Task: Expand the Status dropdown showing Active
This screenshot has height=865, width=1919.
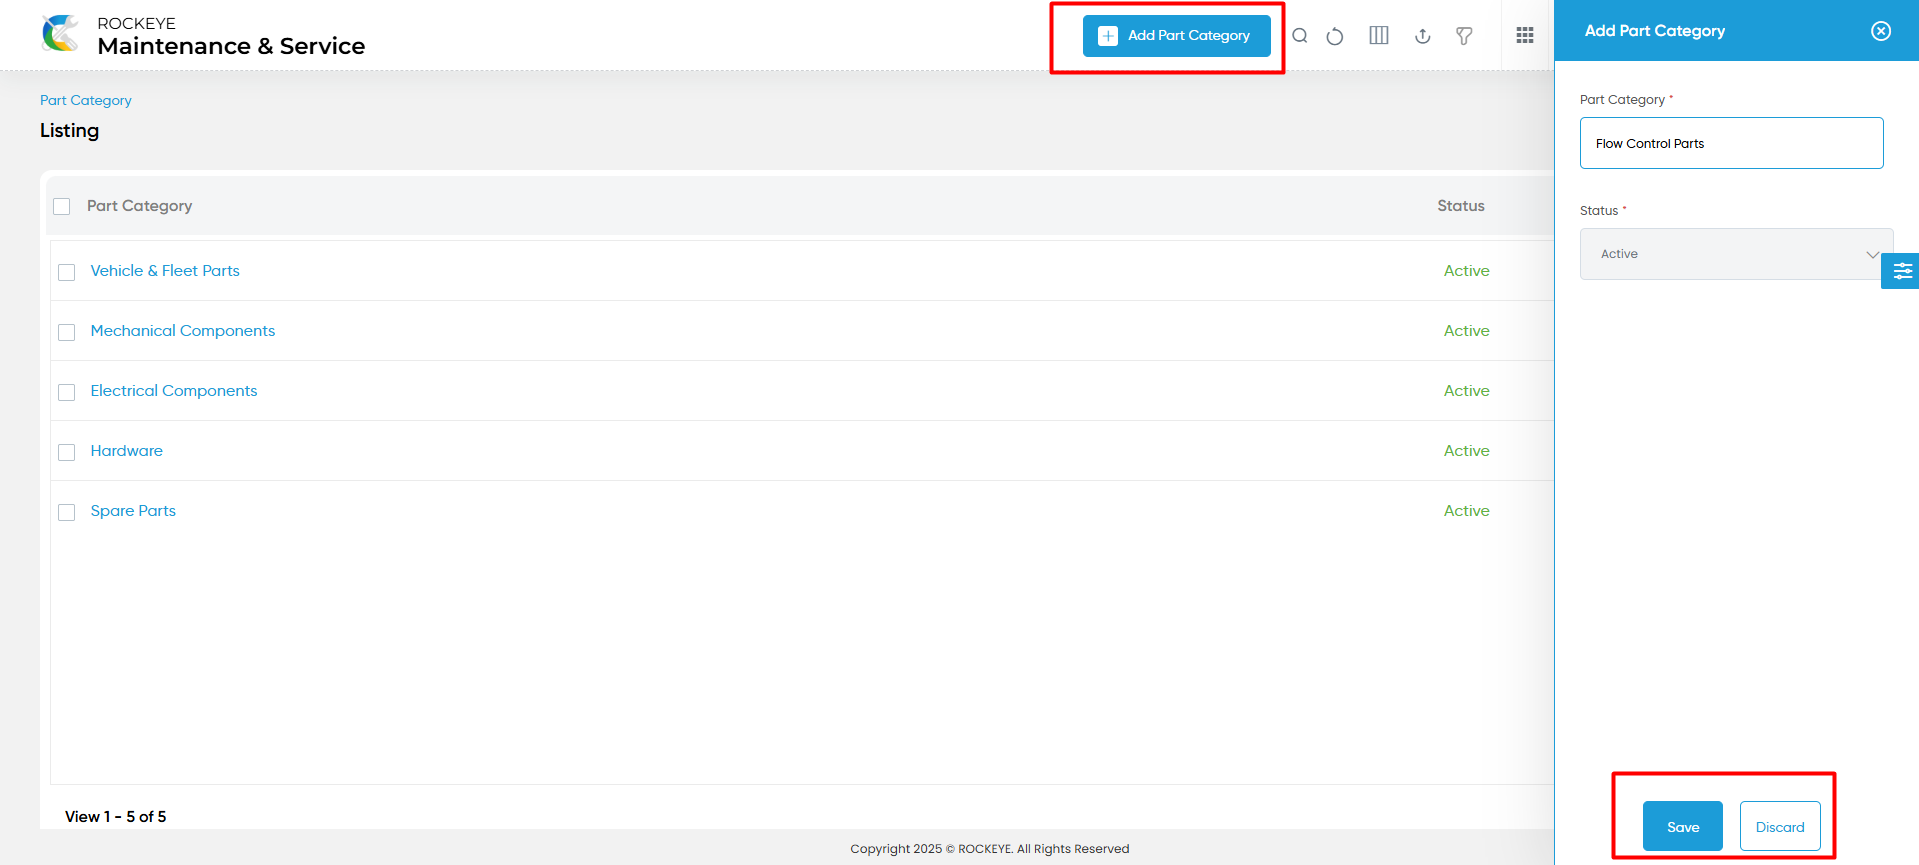Action: click(1736, 254)
